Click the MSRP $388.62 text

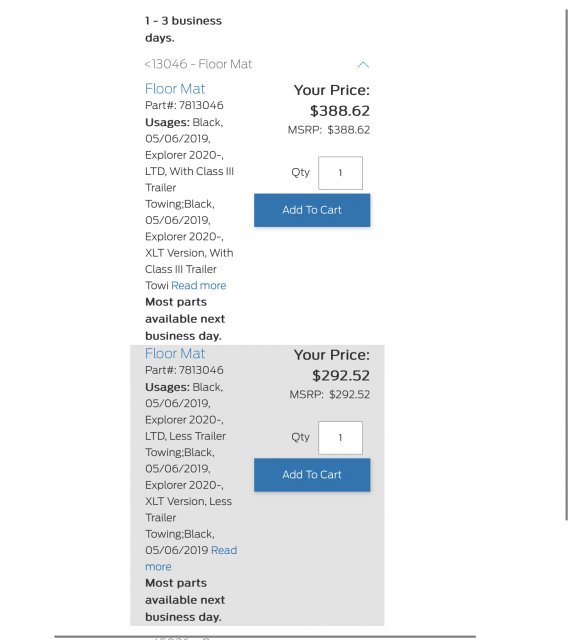pyautogui.click(x=329, y=130)
